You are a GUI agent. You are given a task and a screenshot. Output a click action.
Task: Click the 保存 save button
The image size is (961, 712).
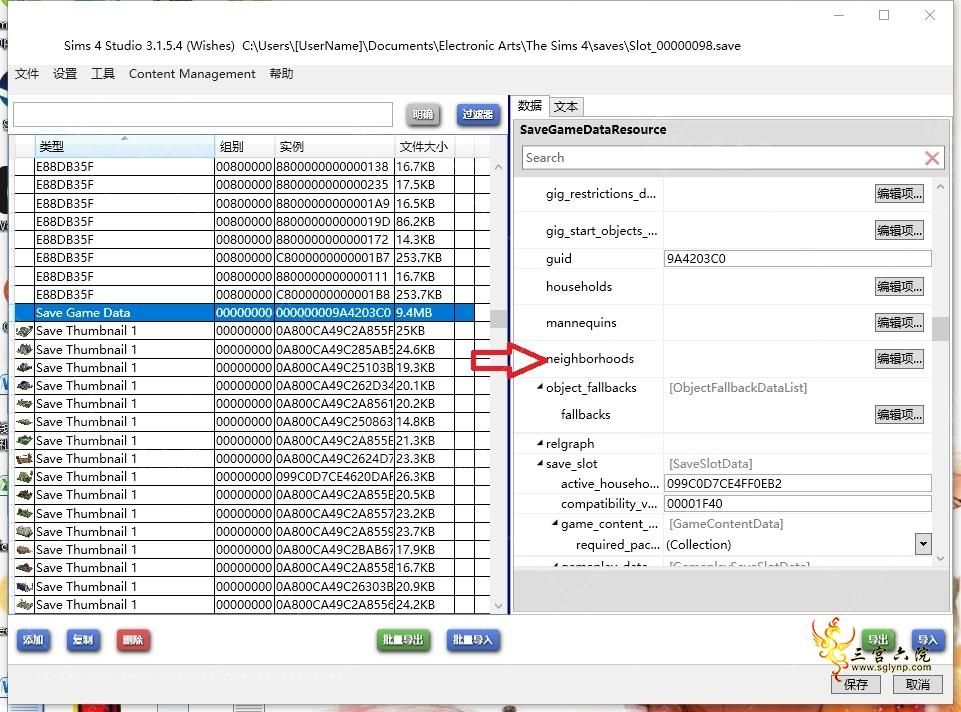tap(856, 684)
